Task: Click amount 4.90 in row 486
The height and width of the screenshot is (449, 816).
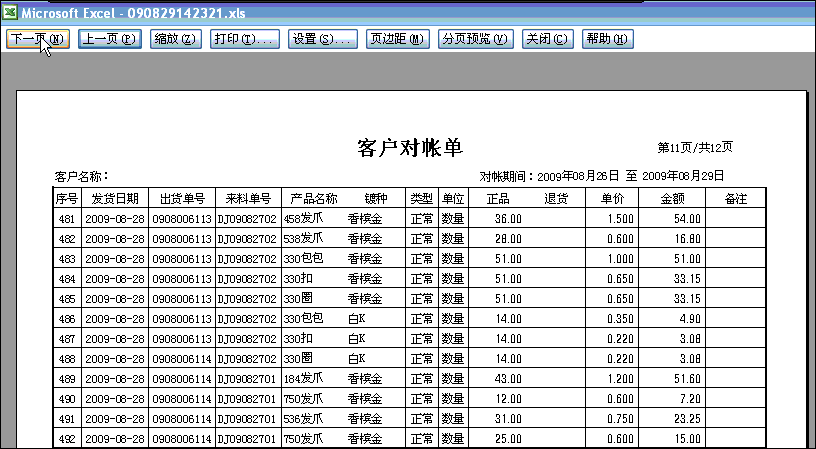Action: (x=691, y=319)
